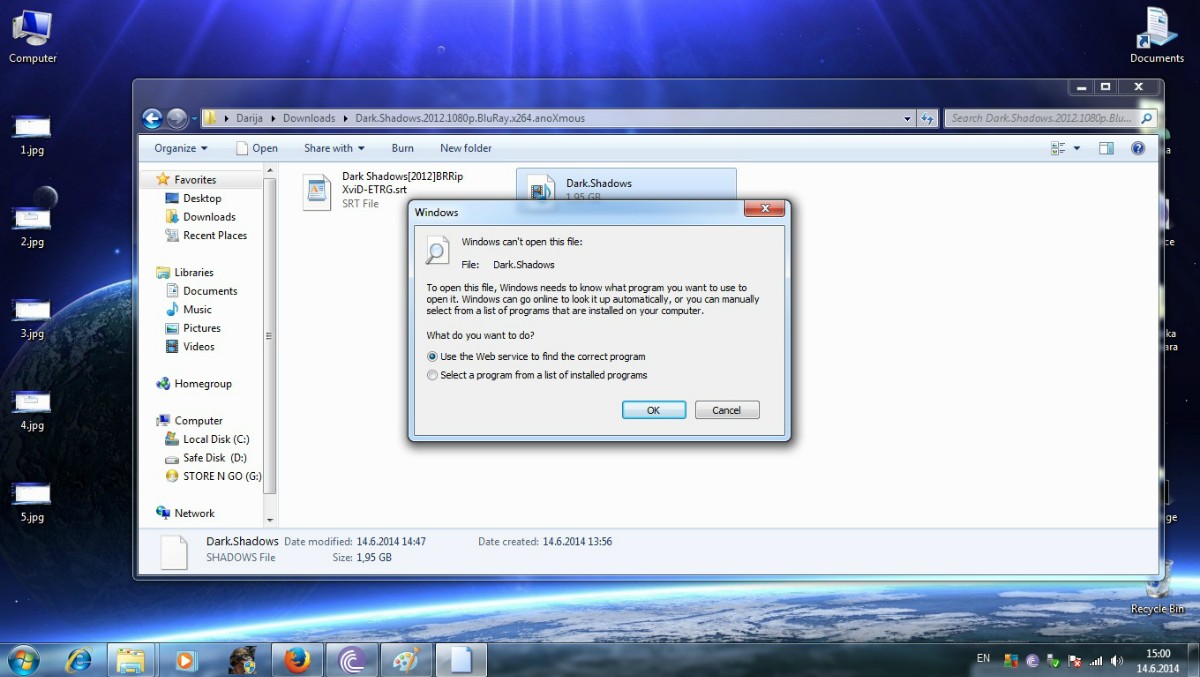Viewport: 1200px width, 677px height.
Task: Click the search magnifier icon
Action: [1147, 118]
